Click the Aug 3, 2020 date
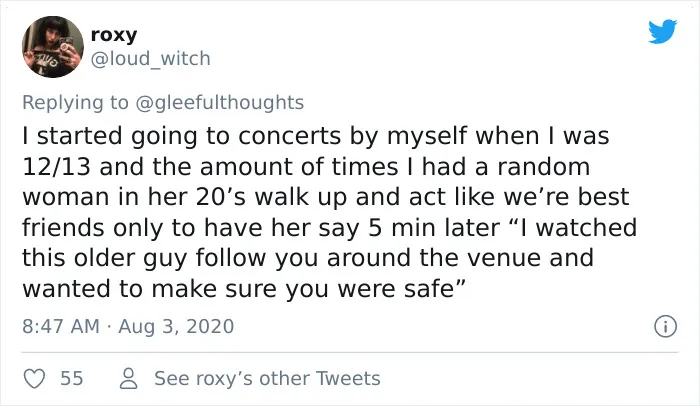Screen dimensions: 700x406 point(176,326)
